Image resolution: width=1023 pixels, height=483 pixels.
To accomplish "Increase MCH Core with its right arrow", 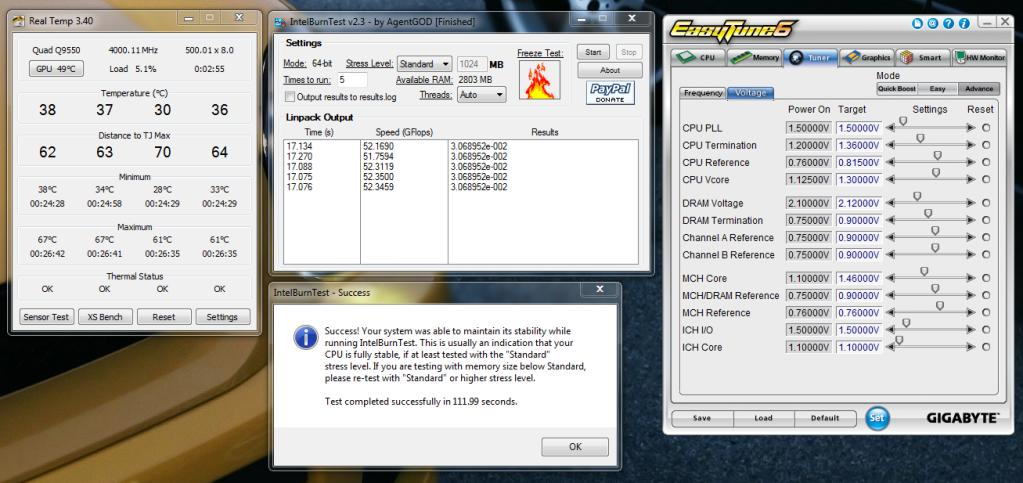I will tap(971, 279).
